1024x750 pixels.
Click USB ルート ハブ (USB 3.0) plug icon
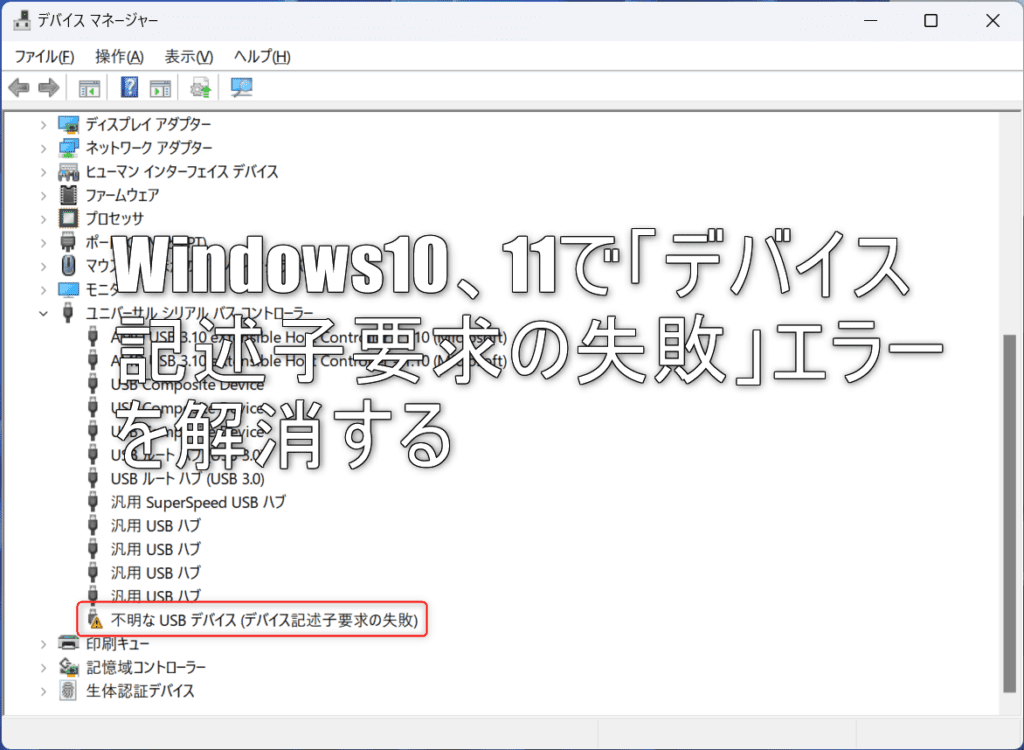93,479
